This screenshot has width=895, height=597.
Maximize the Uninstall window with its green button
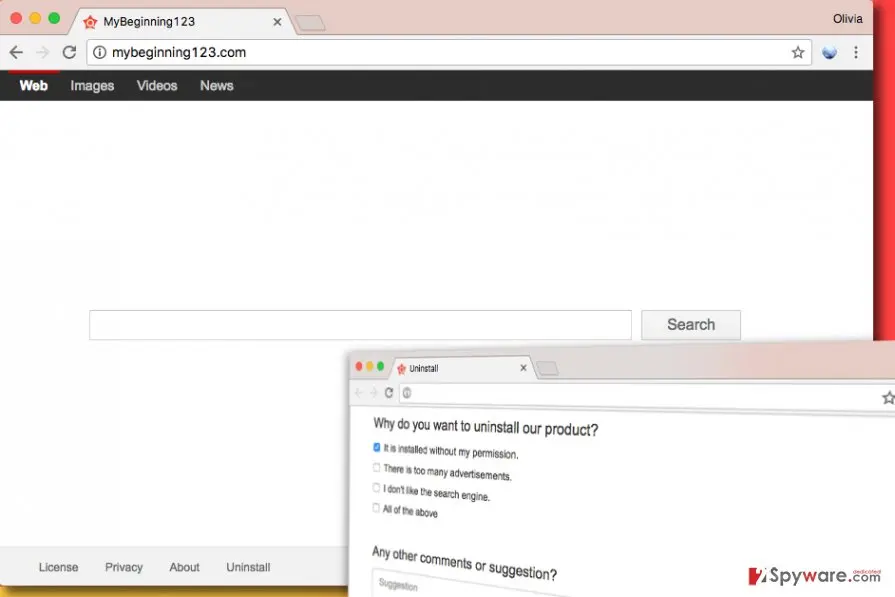click(x=381, y=366)
